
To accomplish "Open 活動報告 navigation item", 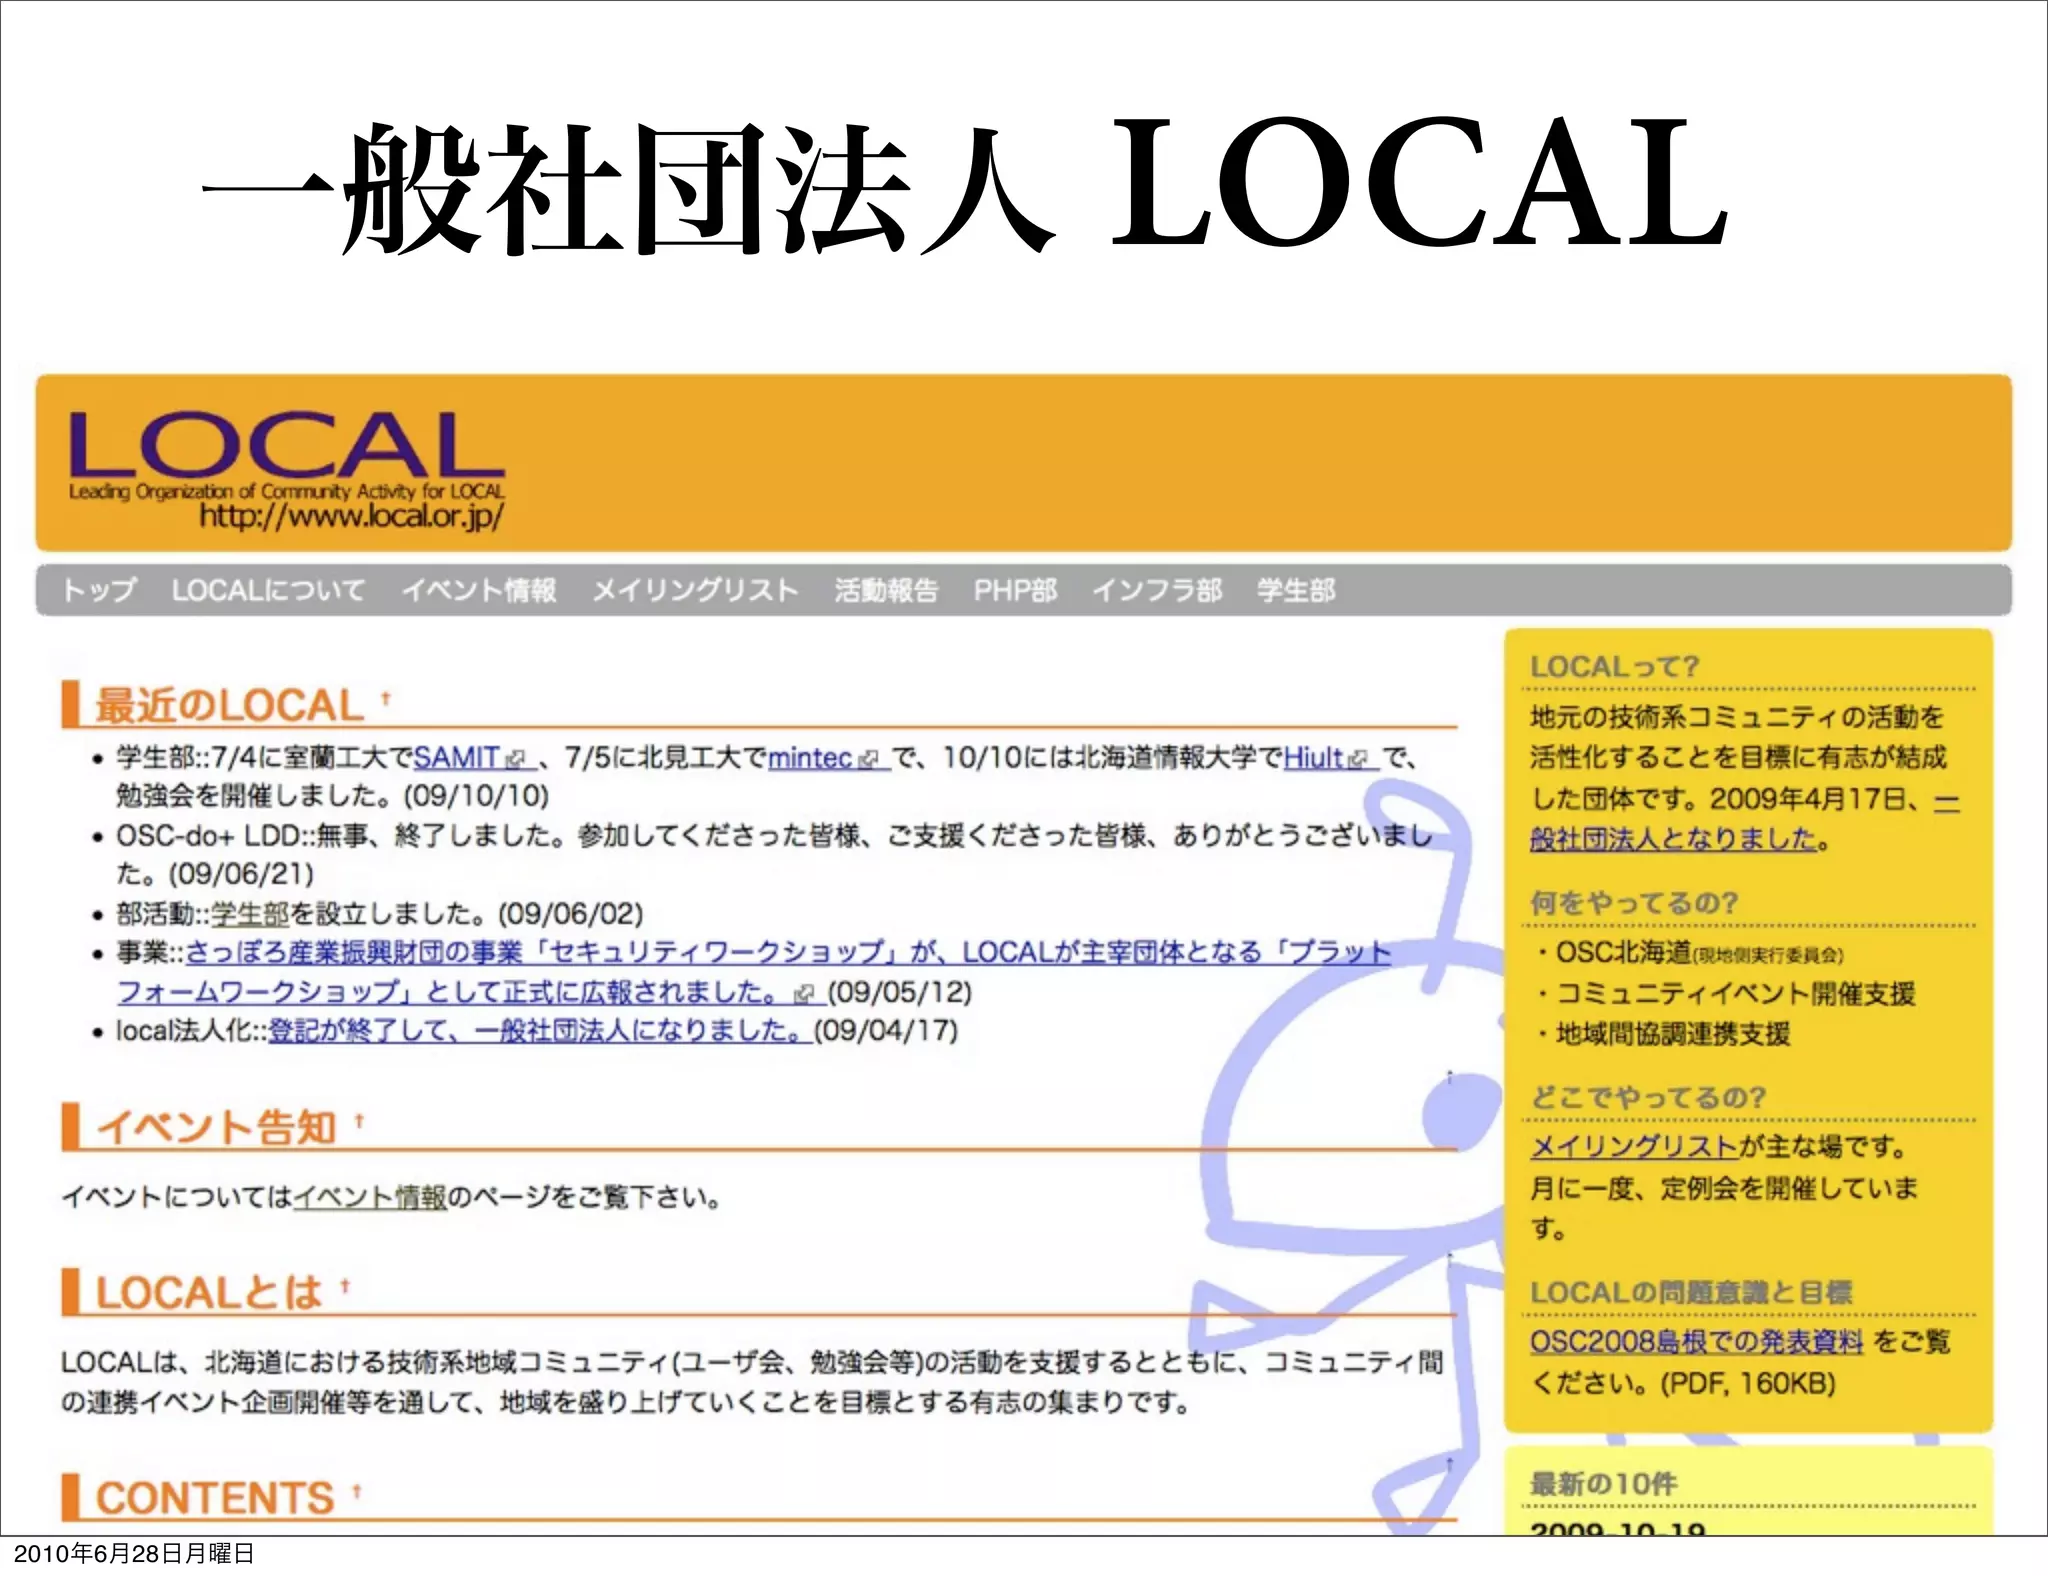I will 886,590.
